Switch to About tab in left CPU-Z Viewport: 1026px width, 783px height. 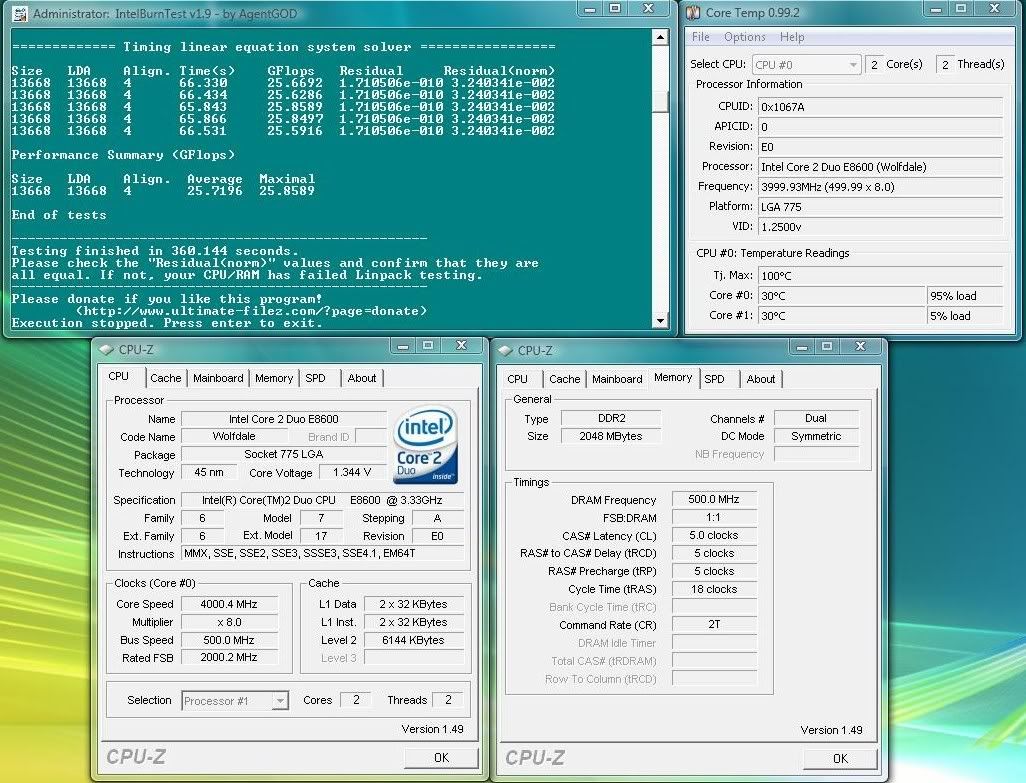tap(362, 378)
